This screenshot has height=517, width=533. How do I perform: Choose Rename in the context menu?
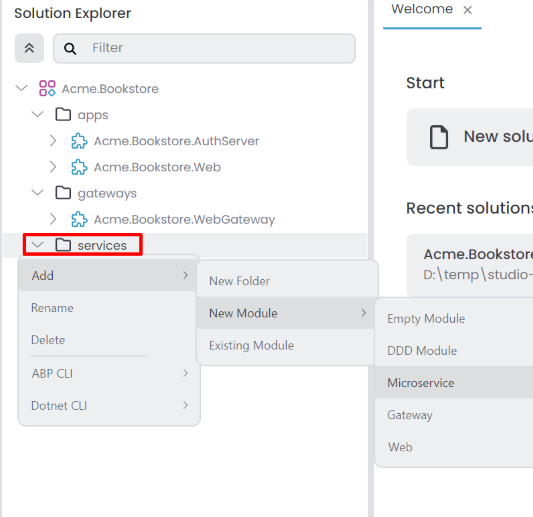[108, 308]
